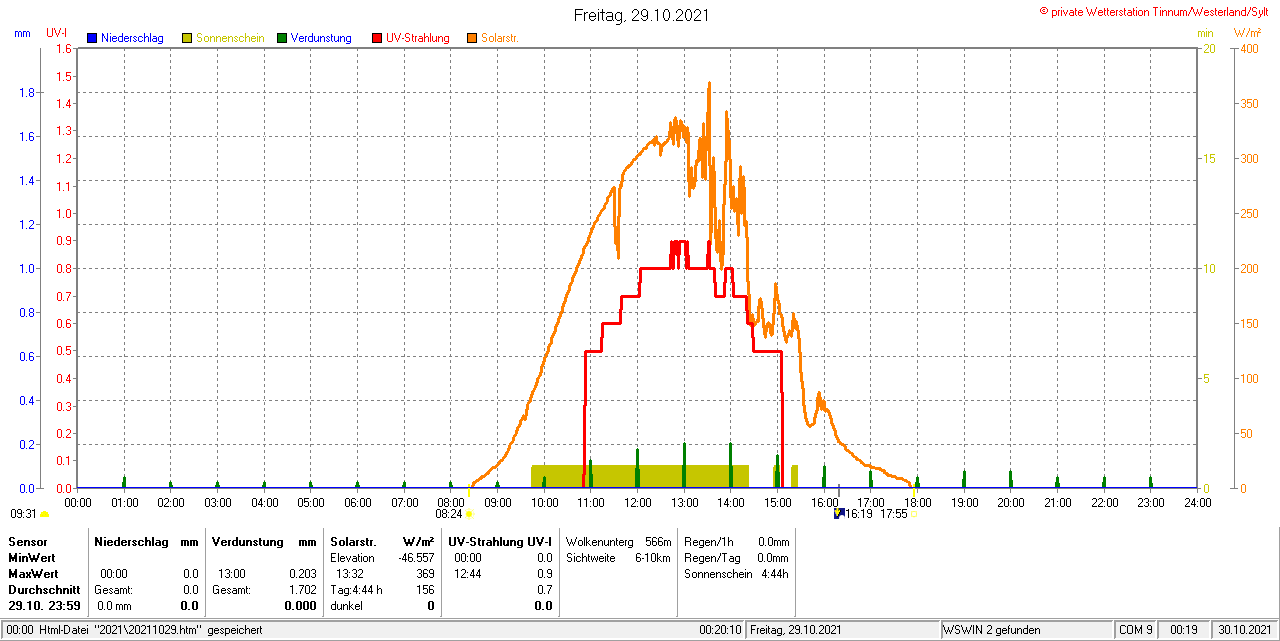Image resolution: width=1280 pixels, height=641 pixels.
Task: Click the UV-Strahlung UV-I column header
Action: point(500,541)
